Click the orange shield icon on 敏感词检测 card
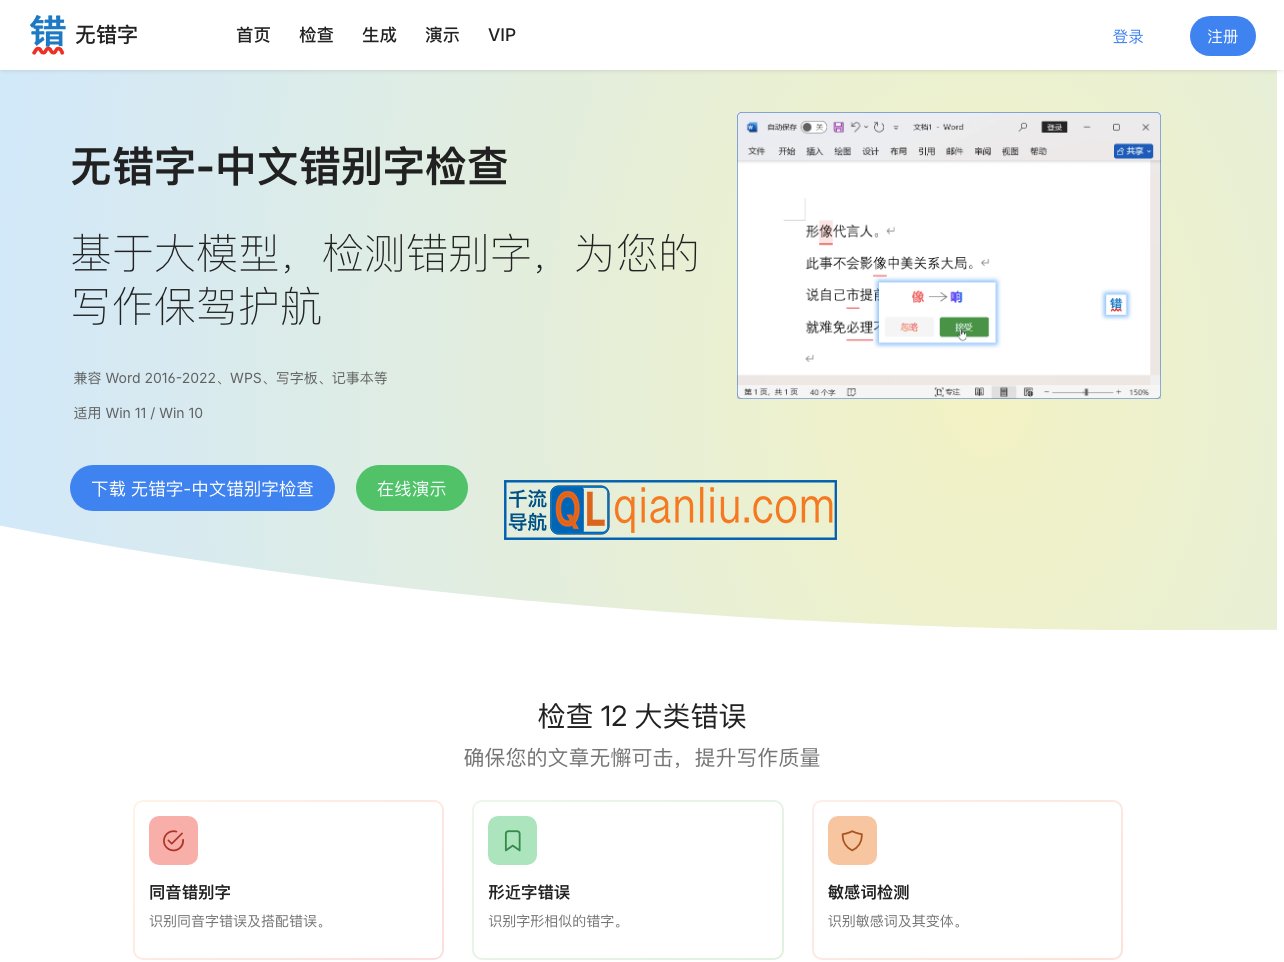 pyautogui.click(x=852, y=841)
